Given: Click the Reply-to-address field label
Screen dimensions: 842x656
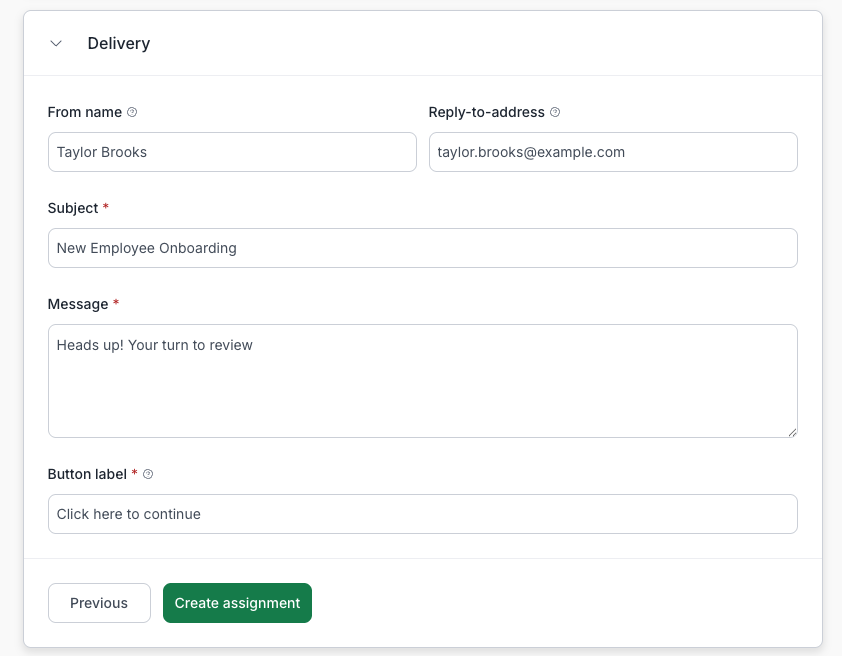Looking at the screenshot, I should click(486, 112).
